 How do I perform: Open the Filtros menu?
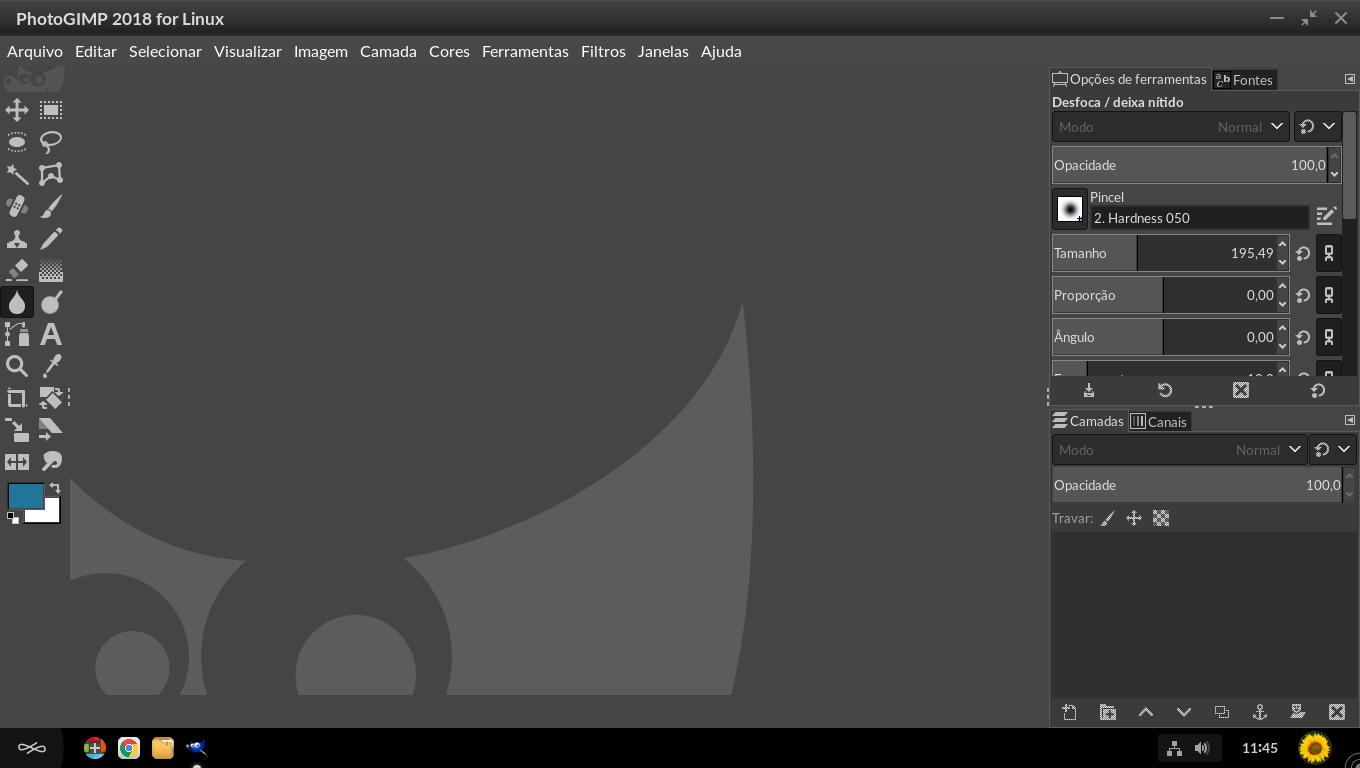(603, 51)
